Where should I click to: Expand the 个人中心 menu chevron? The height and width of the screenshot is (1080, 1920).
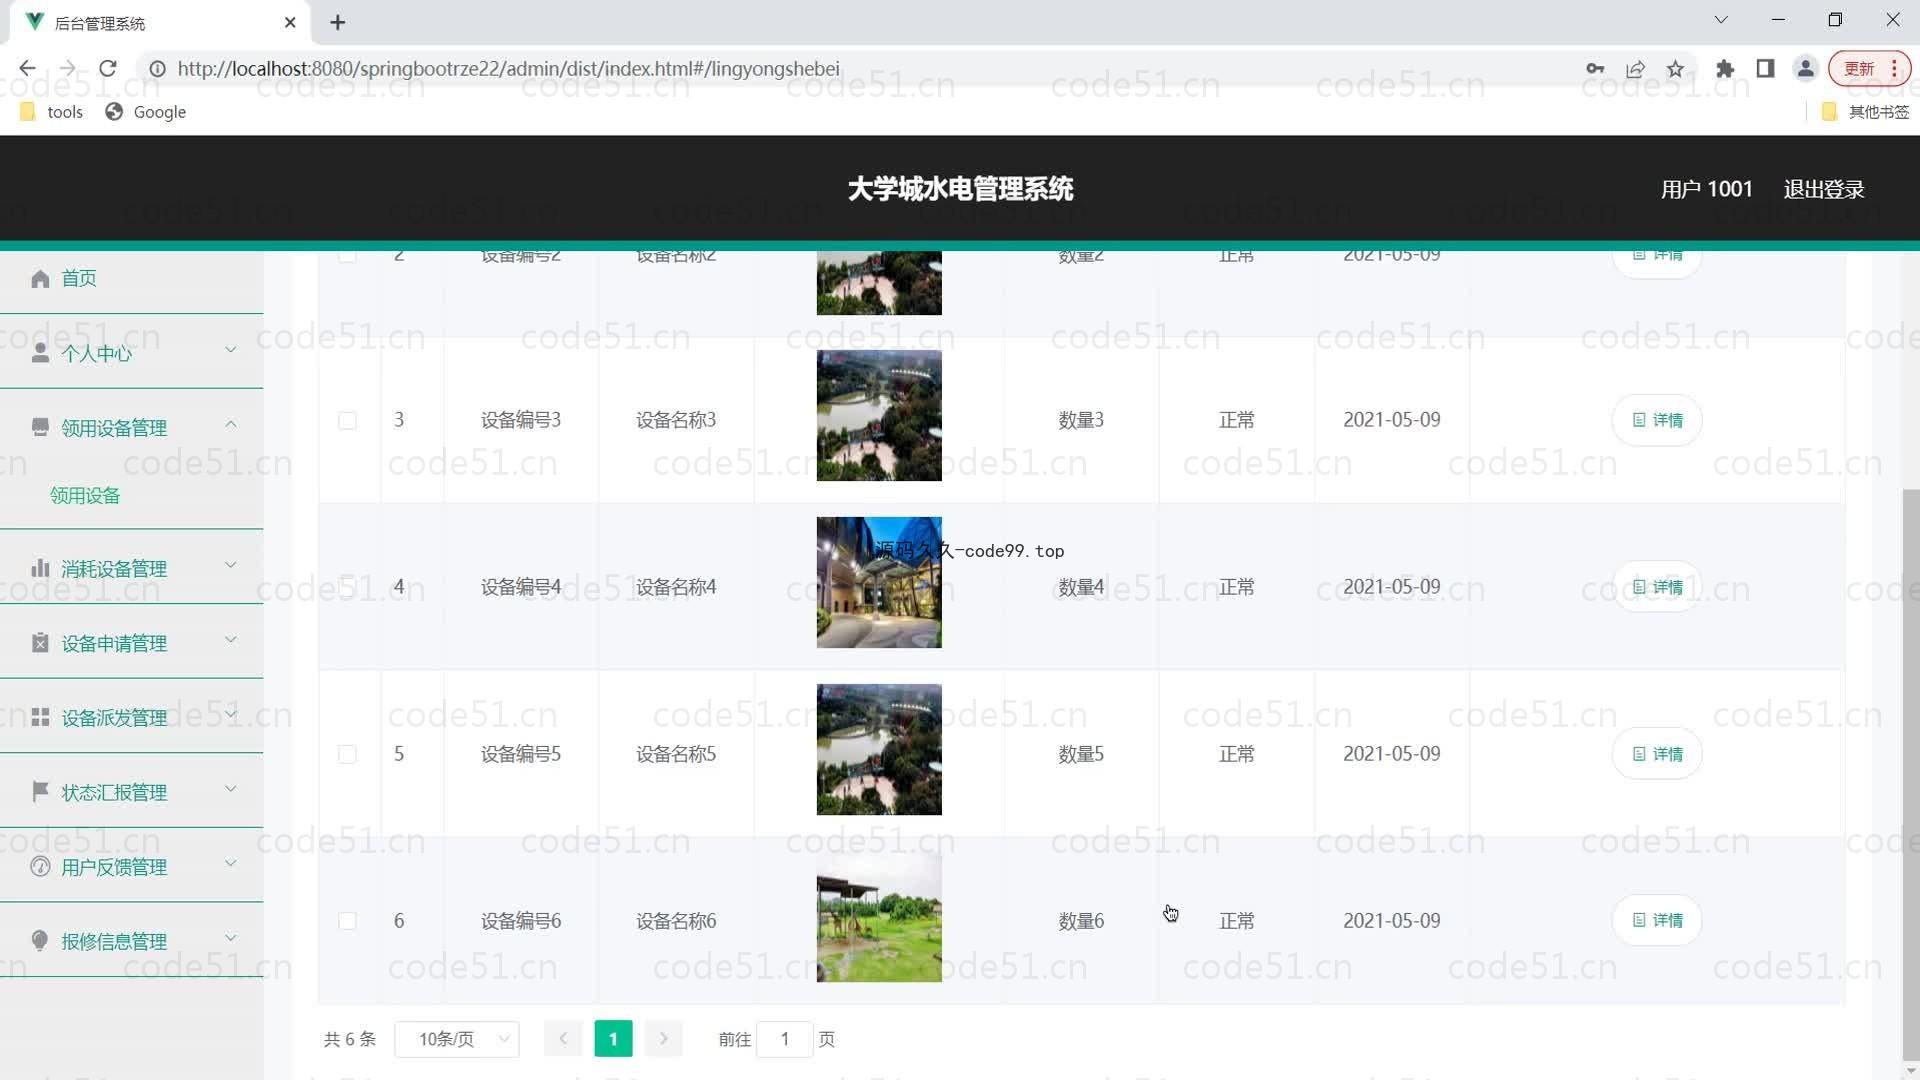tap(231, 350)
